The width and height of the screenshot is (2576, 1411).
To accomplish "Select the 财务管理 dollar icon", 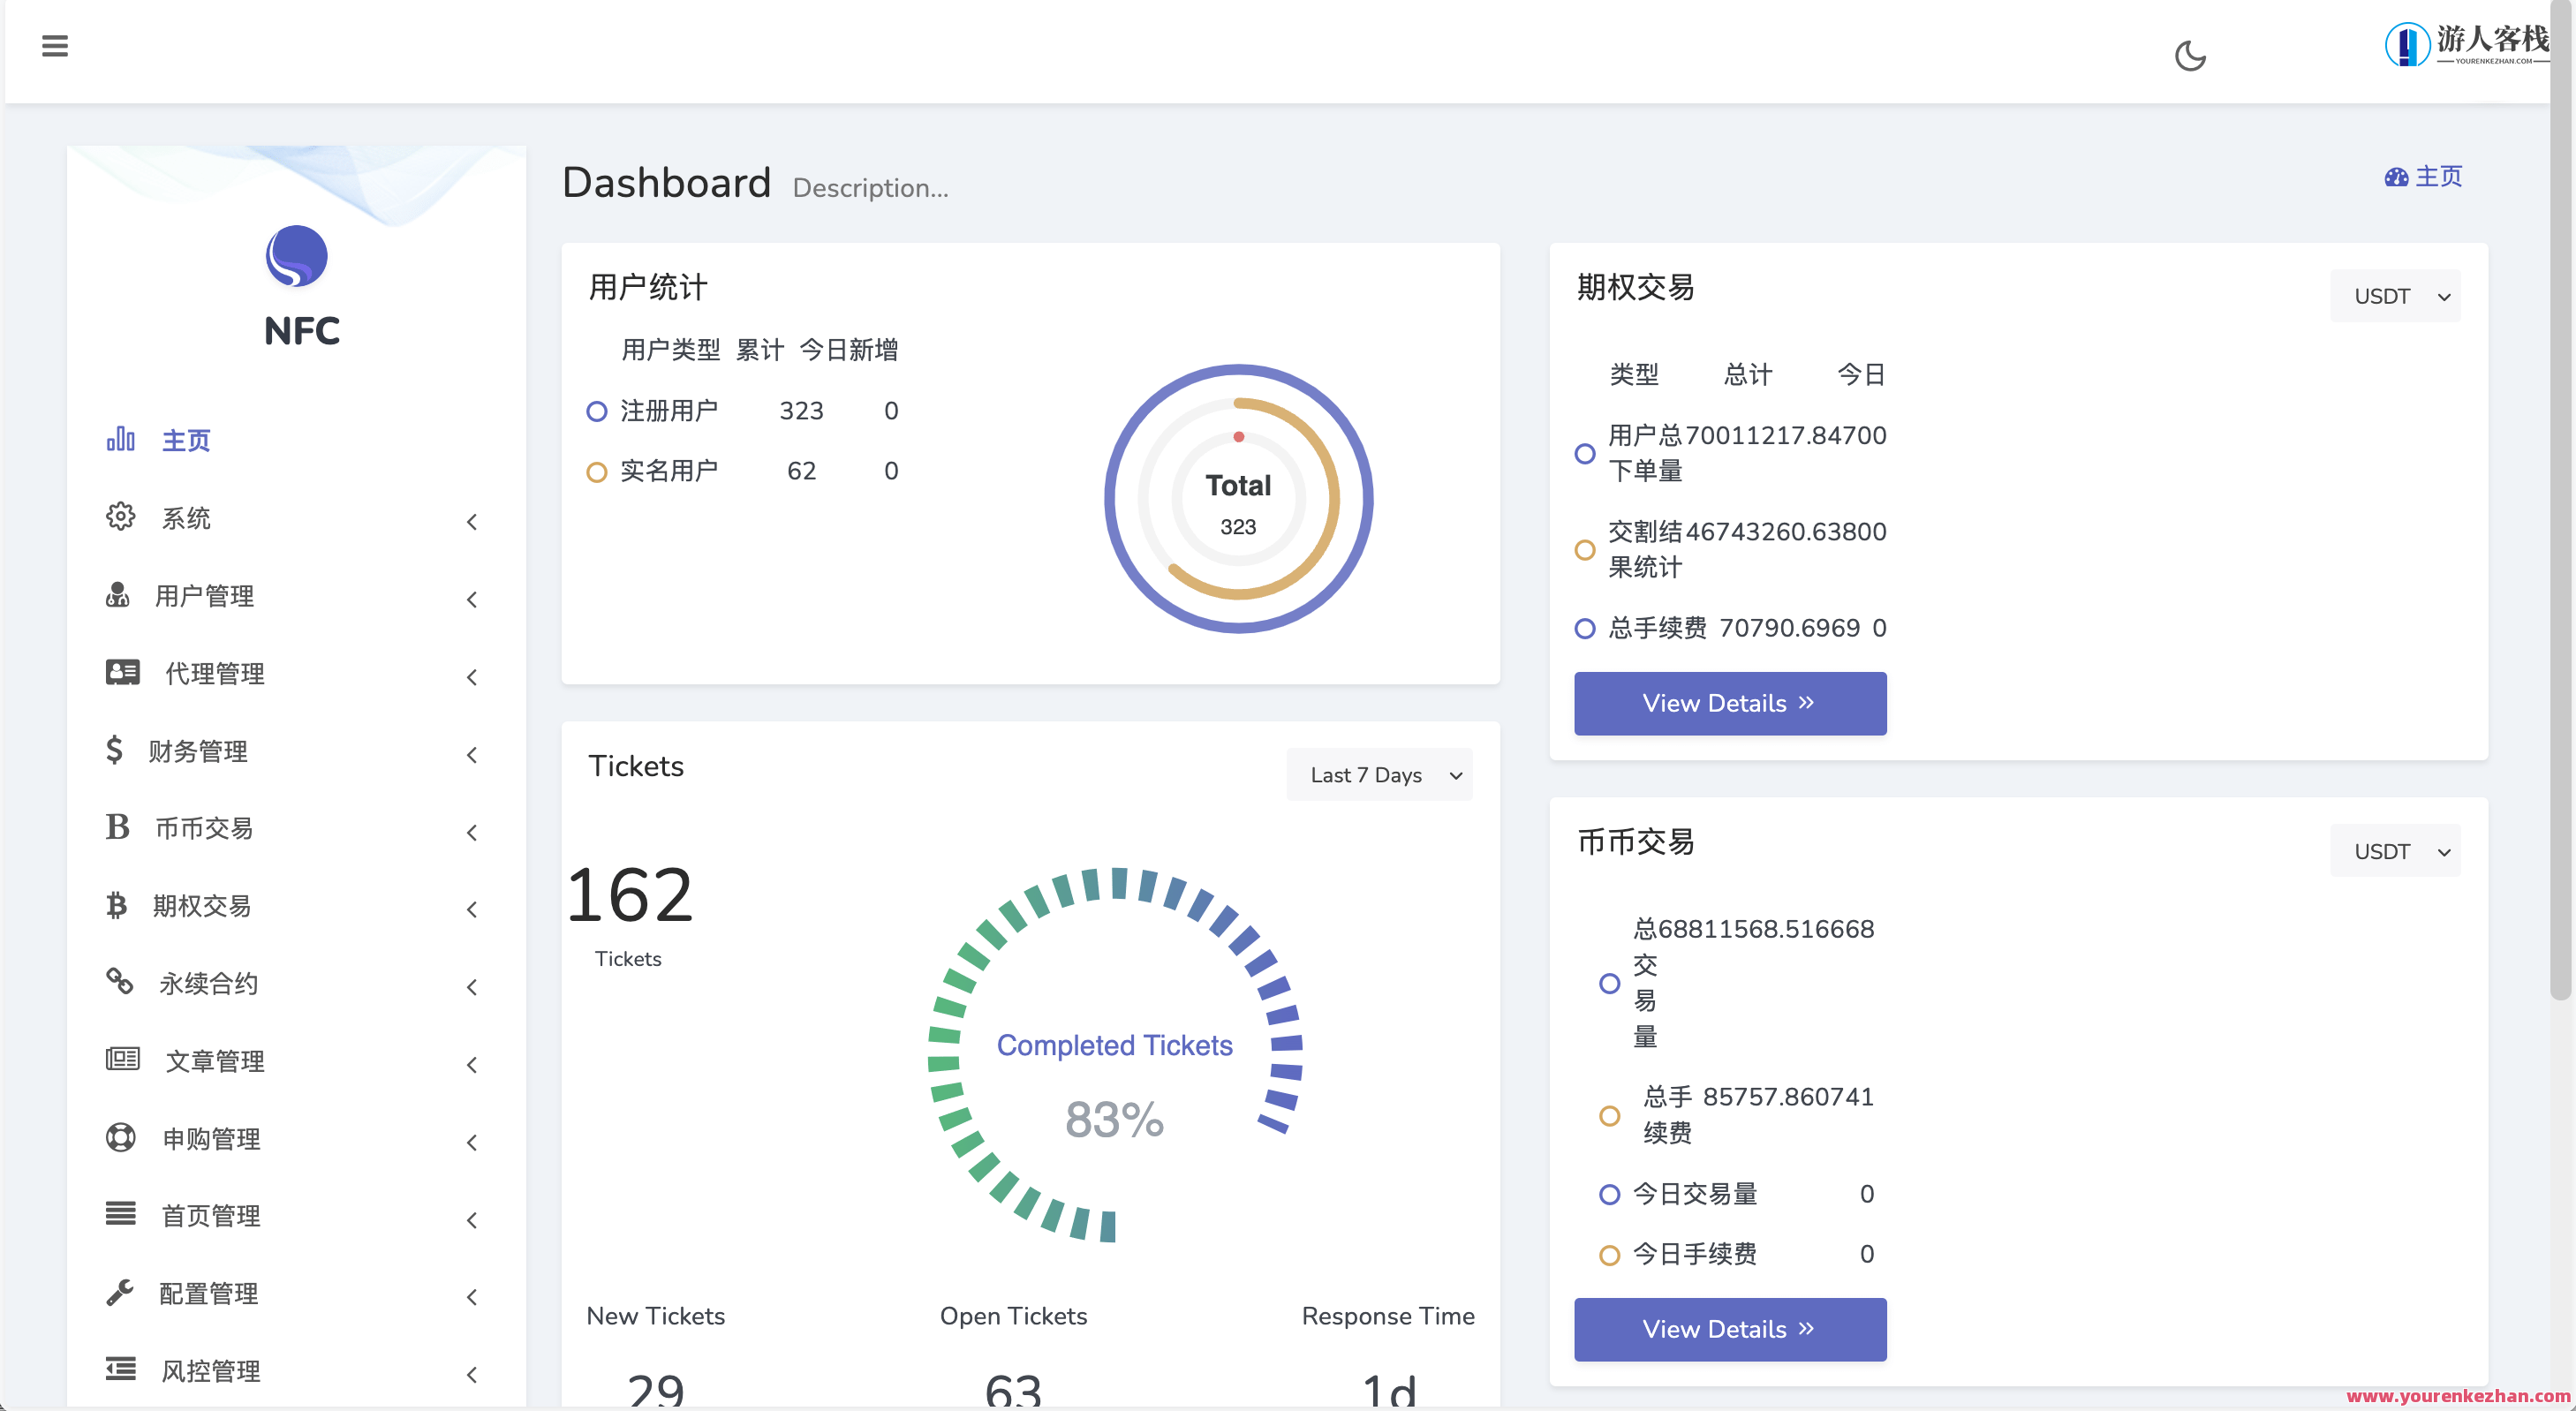I will pos(115,750).
